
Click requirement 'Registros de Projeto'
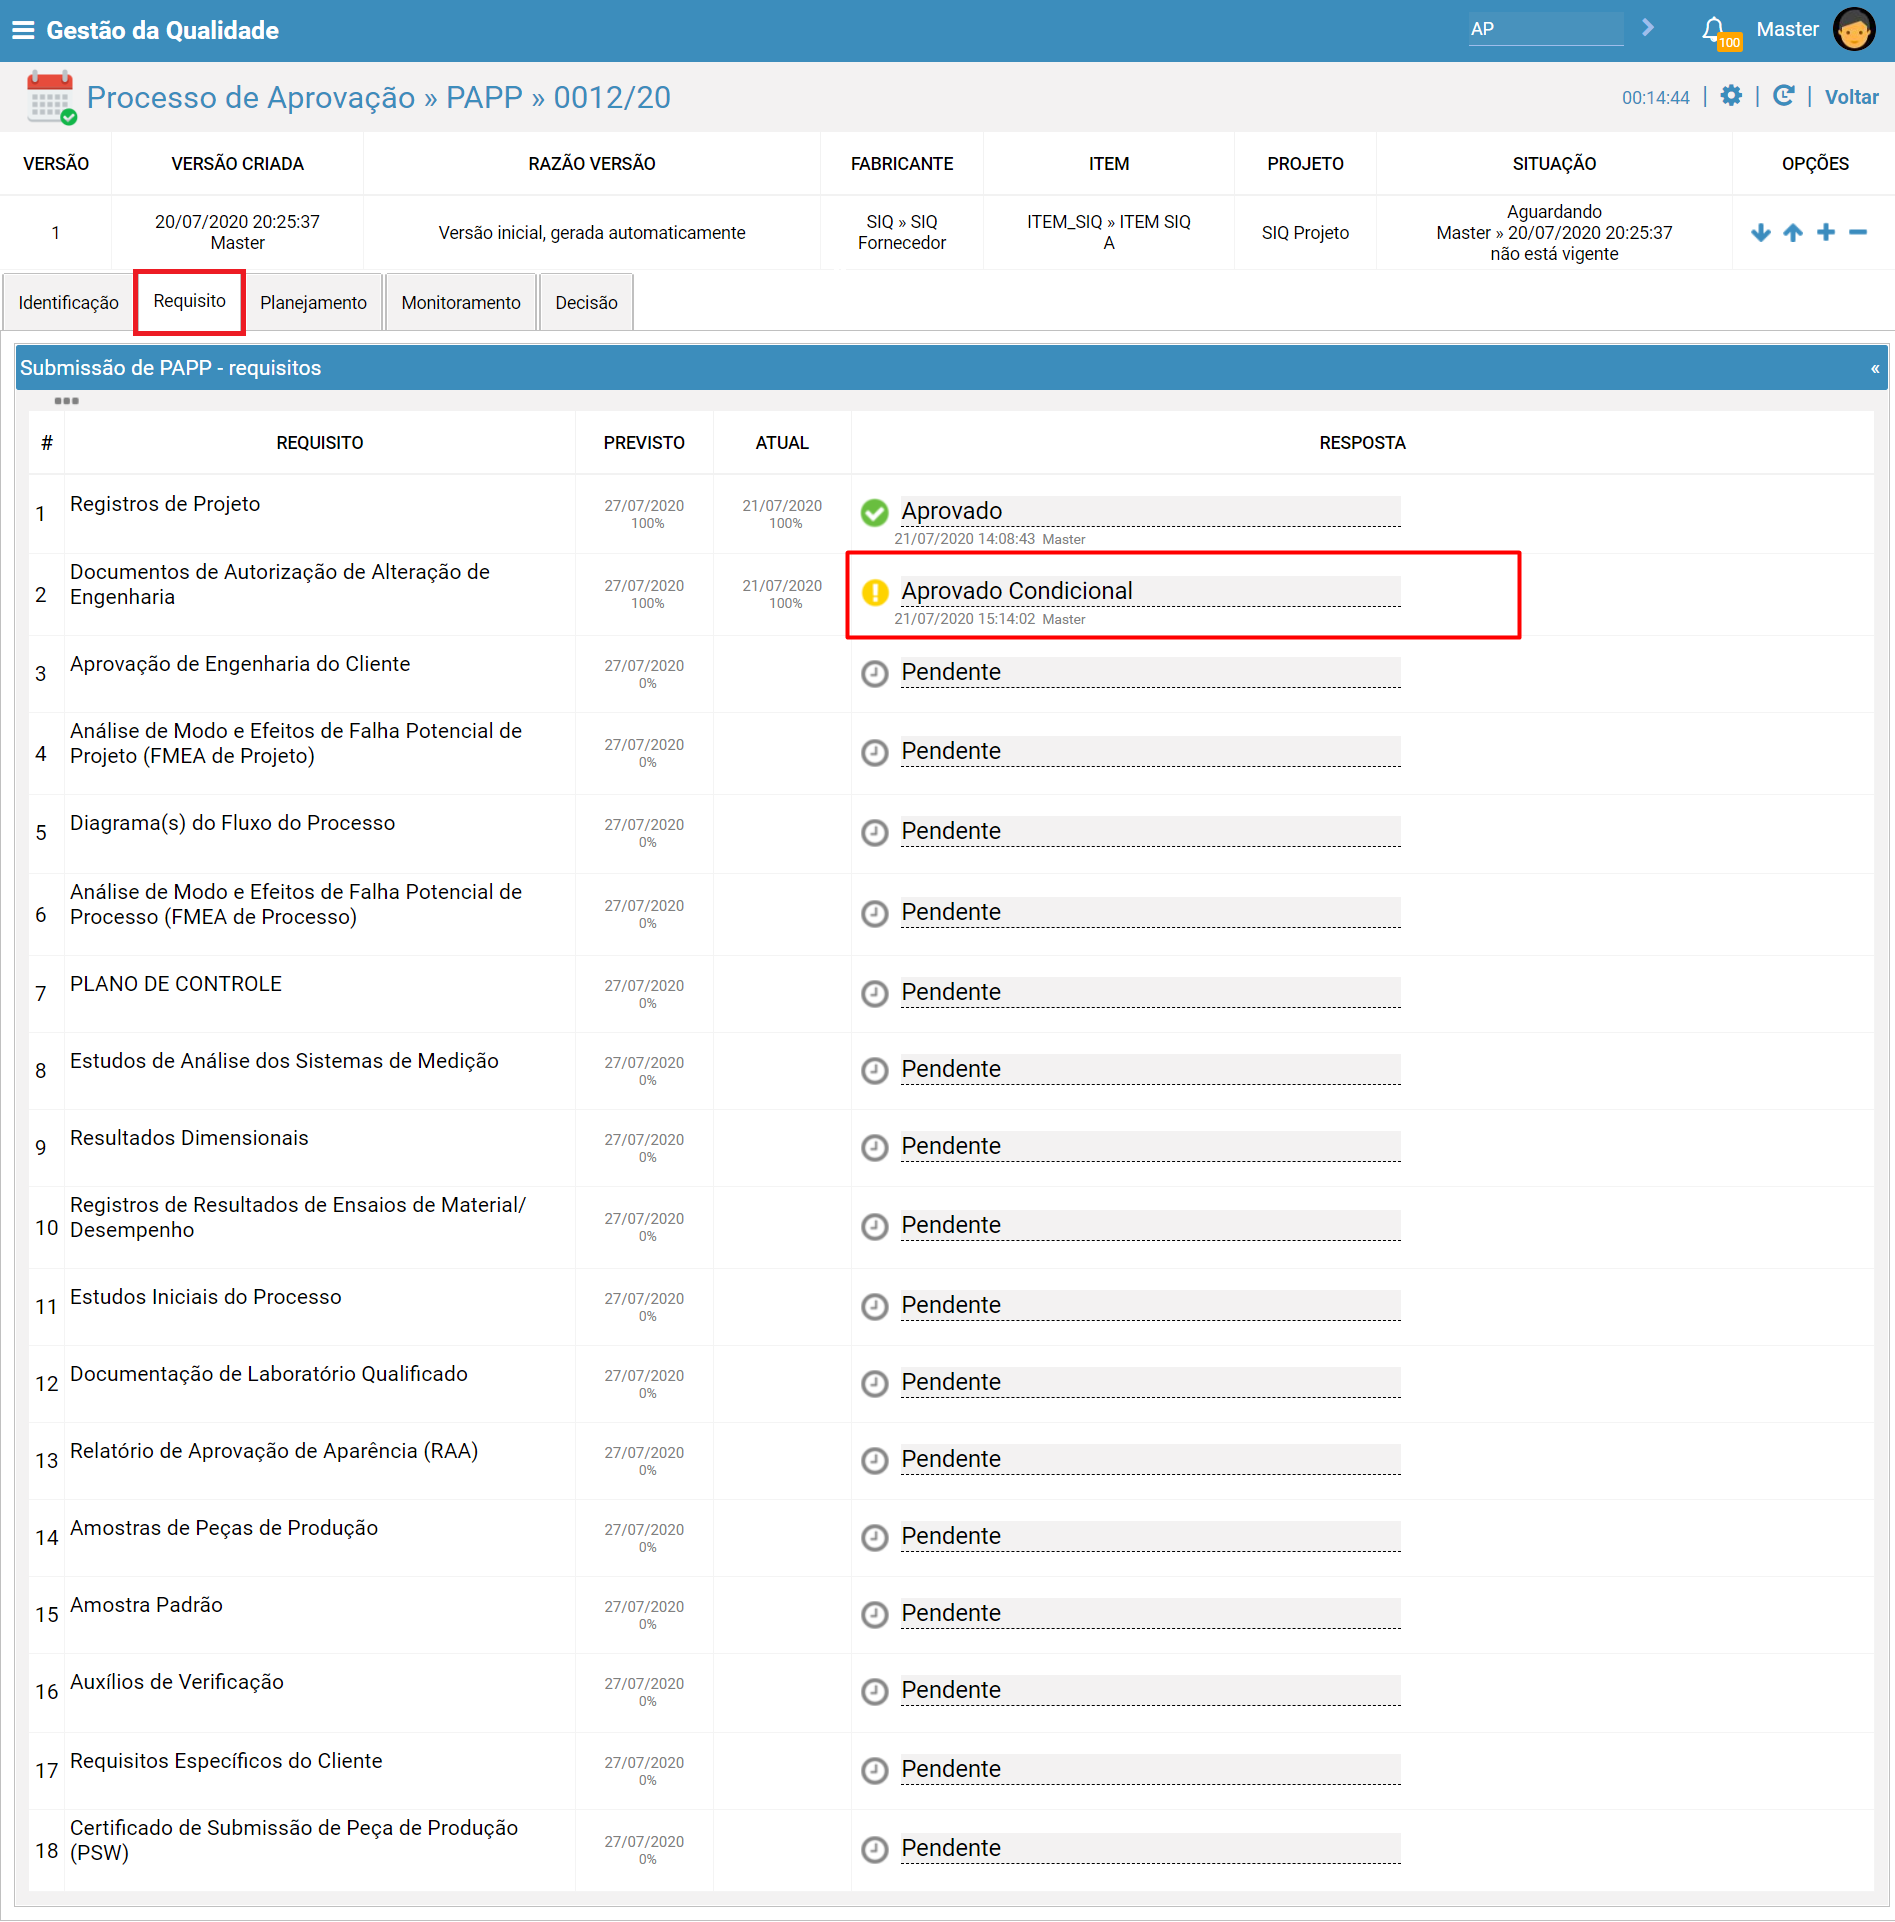[165, 504]
